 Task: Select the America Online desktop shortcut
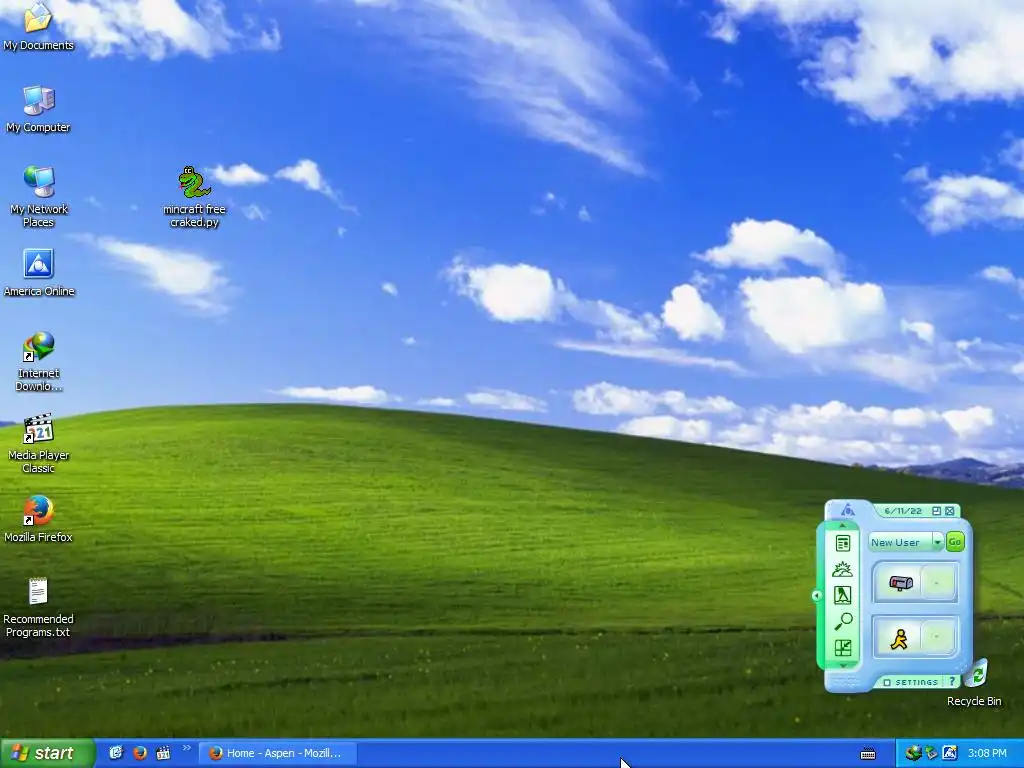pyautogui.click(x=39, y=273)
